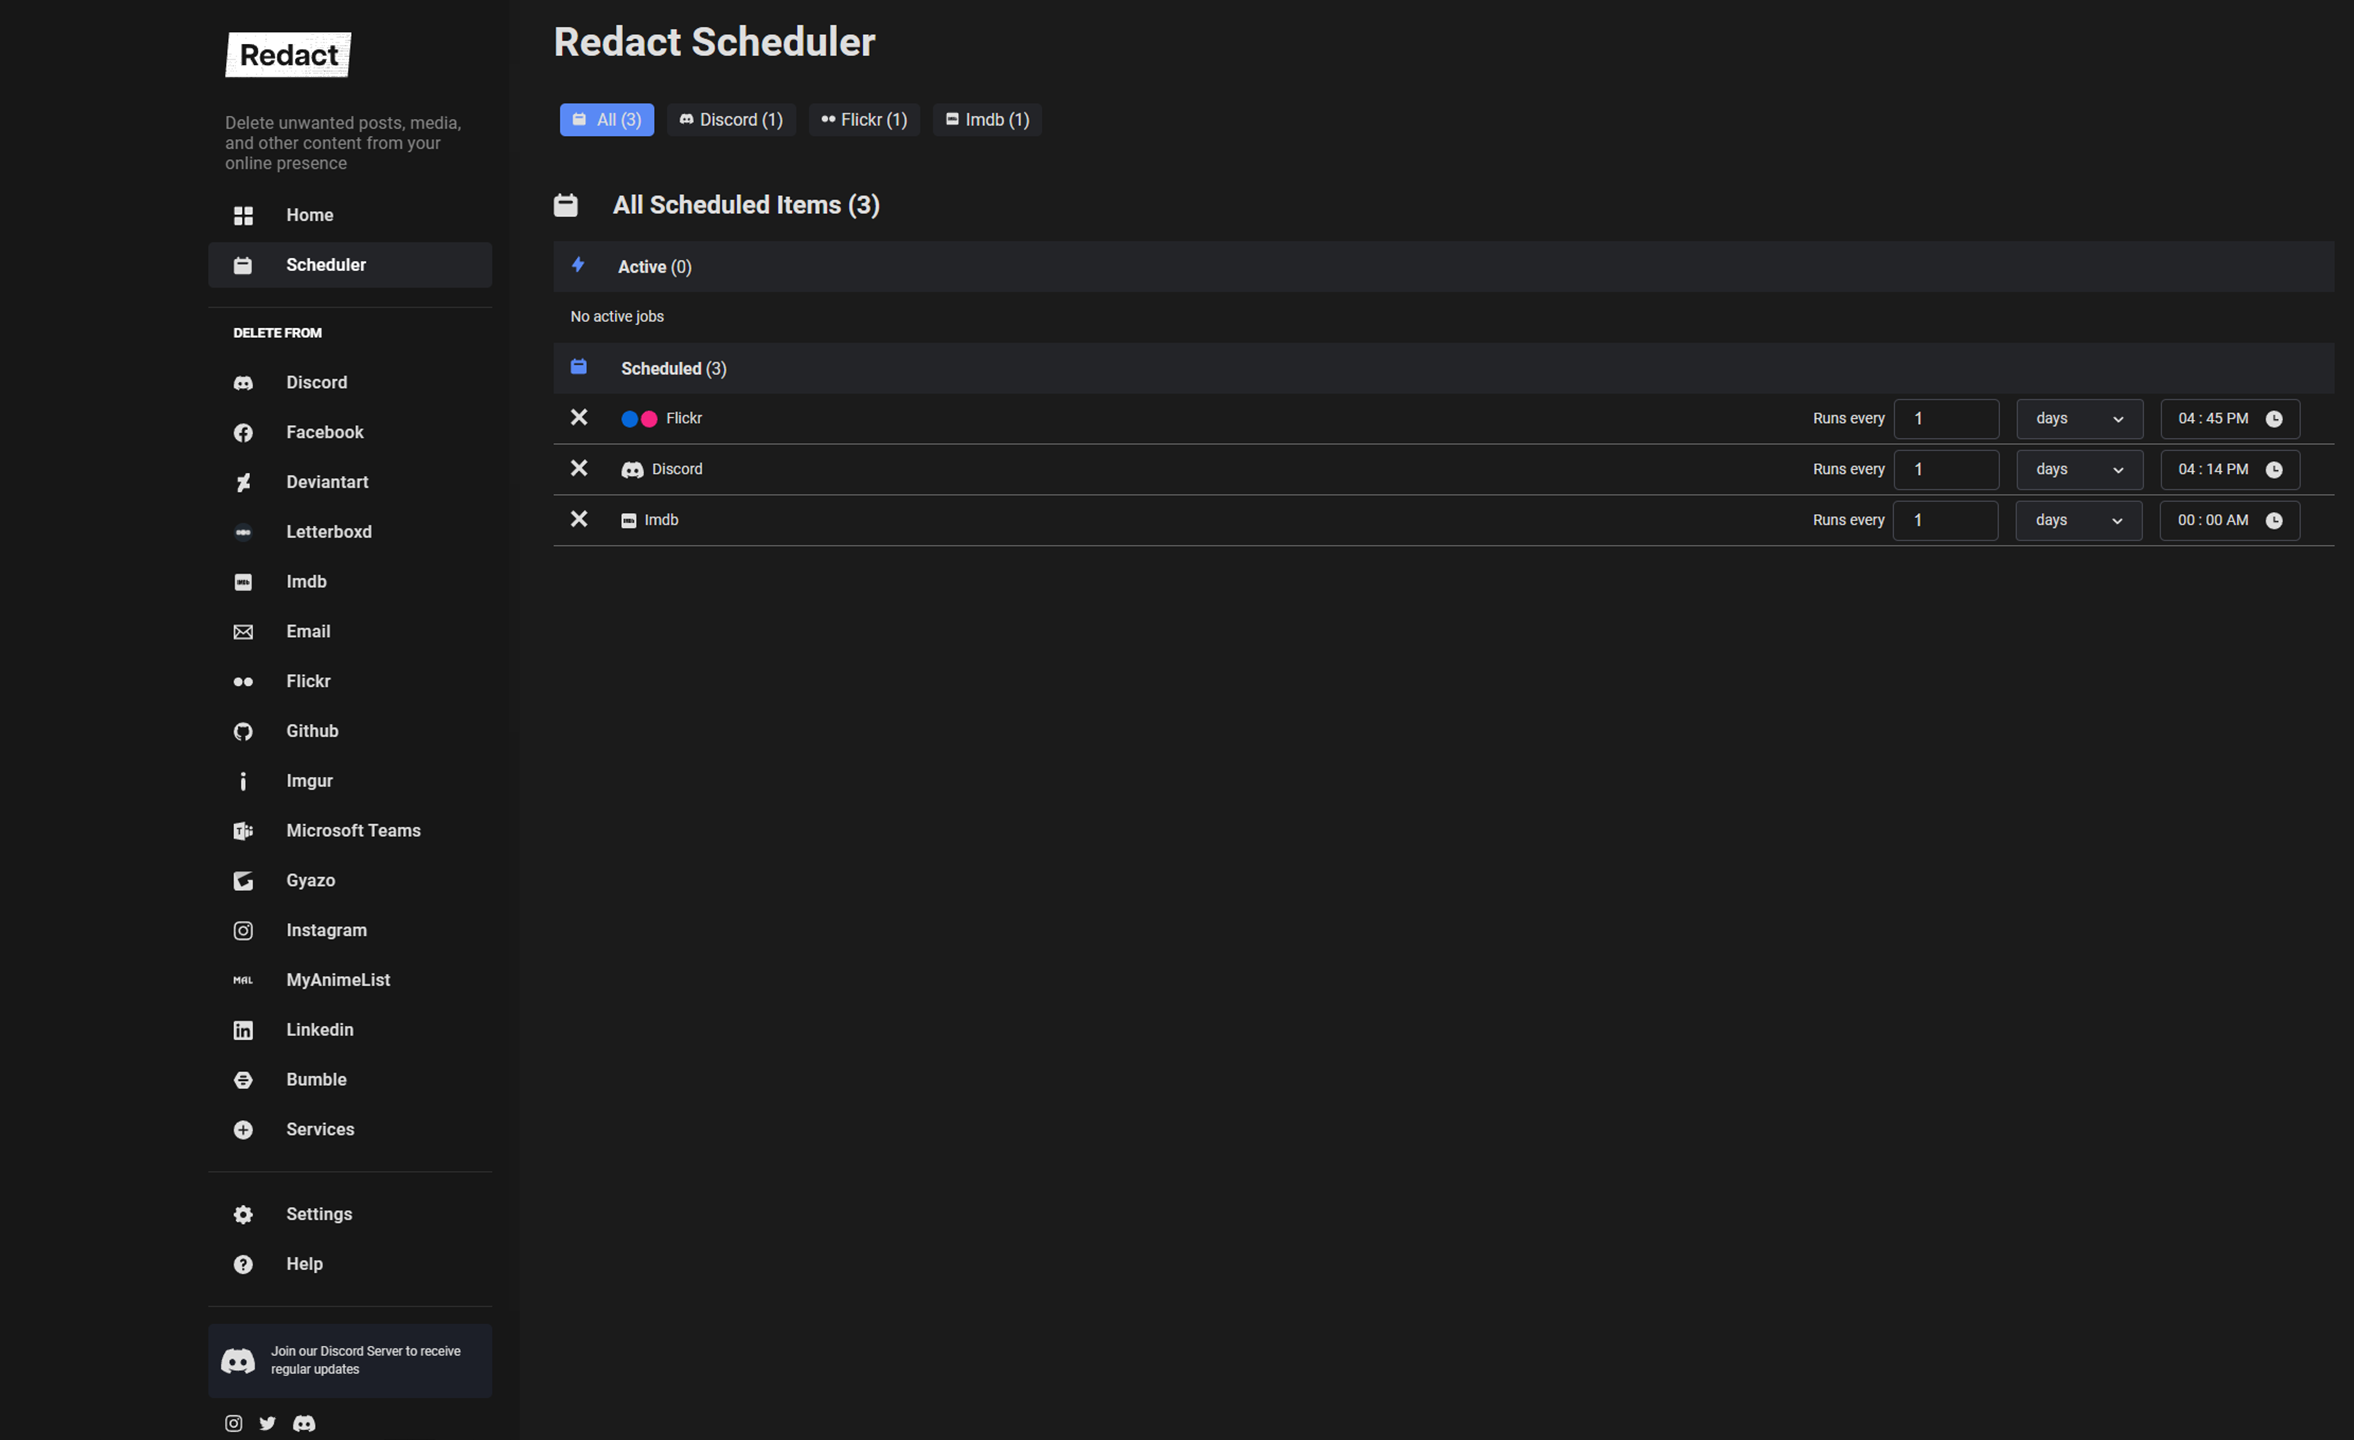Open clock picker for Flickr 04:45 PM

pyautogui.click(x=2273, y=419)
